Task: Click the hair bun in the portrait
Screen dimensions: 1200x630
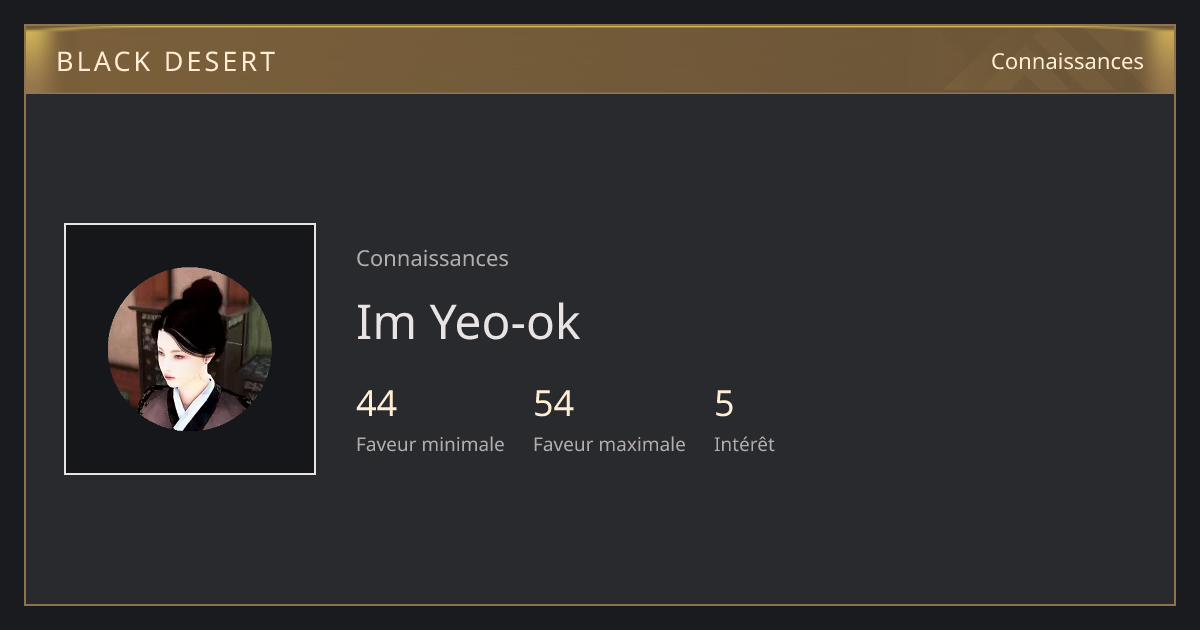Action: (x=203, y=295)
